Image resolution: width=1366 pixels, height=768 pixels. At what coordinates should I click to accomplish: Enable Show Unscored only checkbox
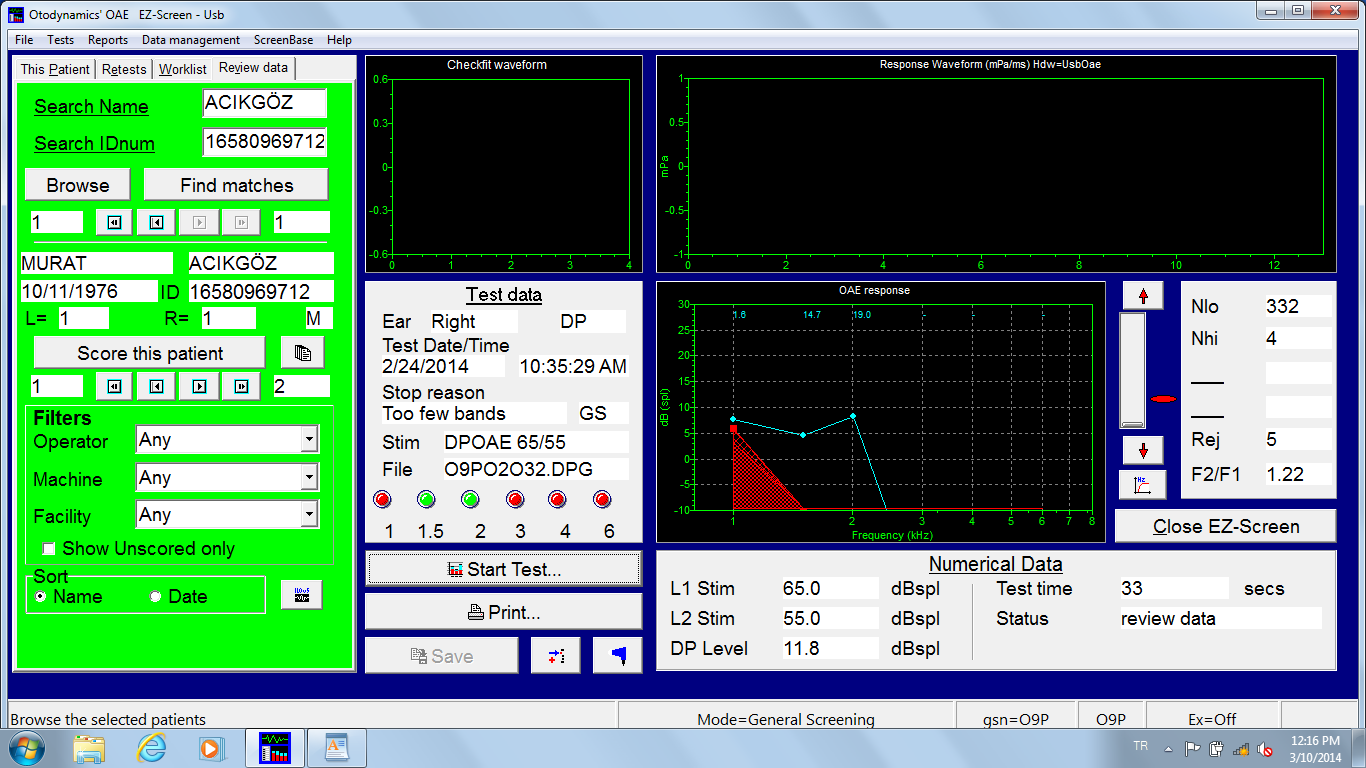(x=48, y=549)
